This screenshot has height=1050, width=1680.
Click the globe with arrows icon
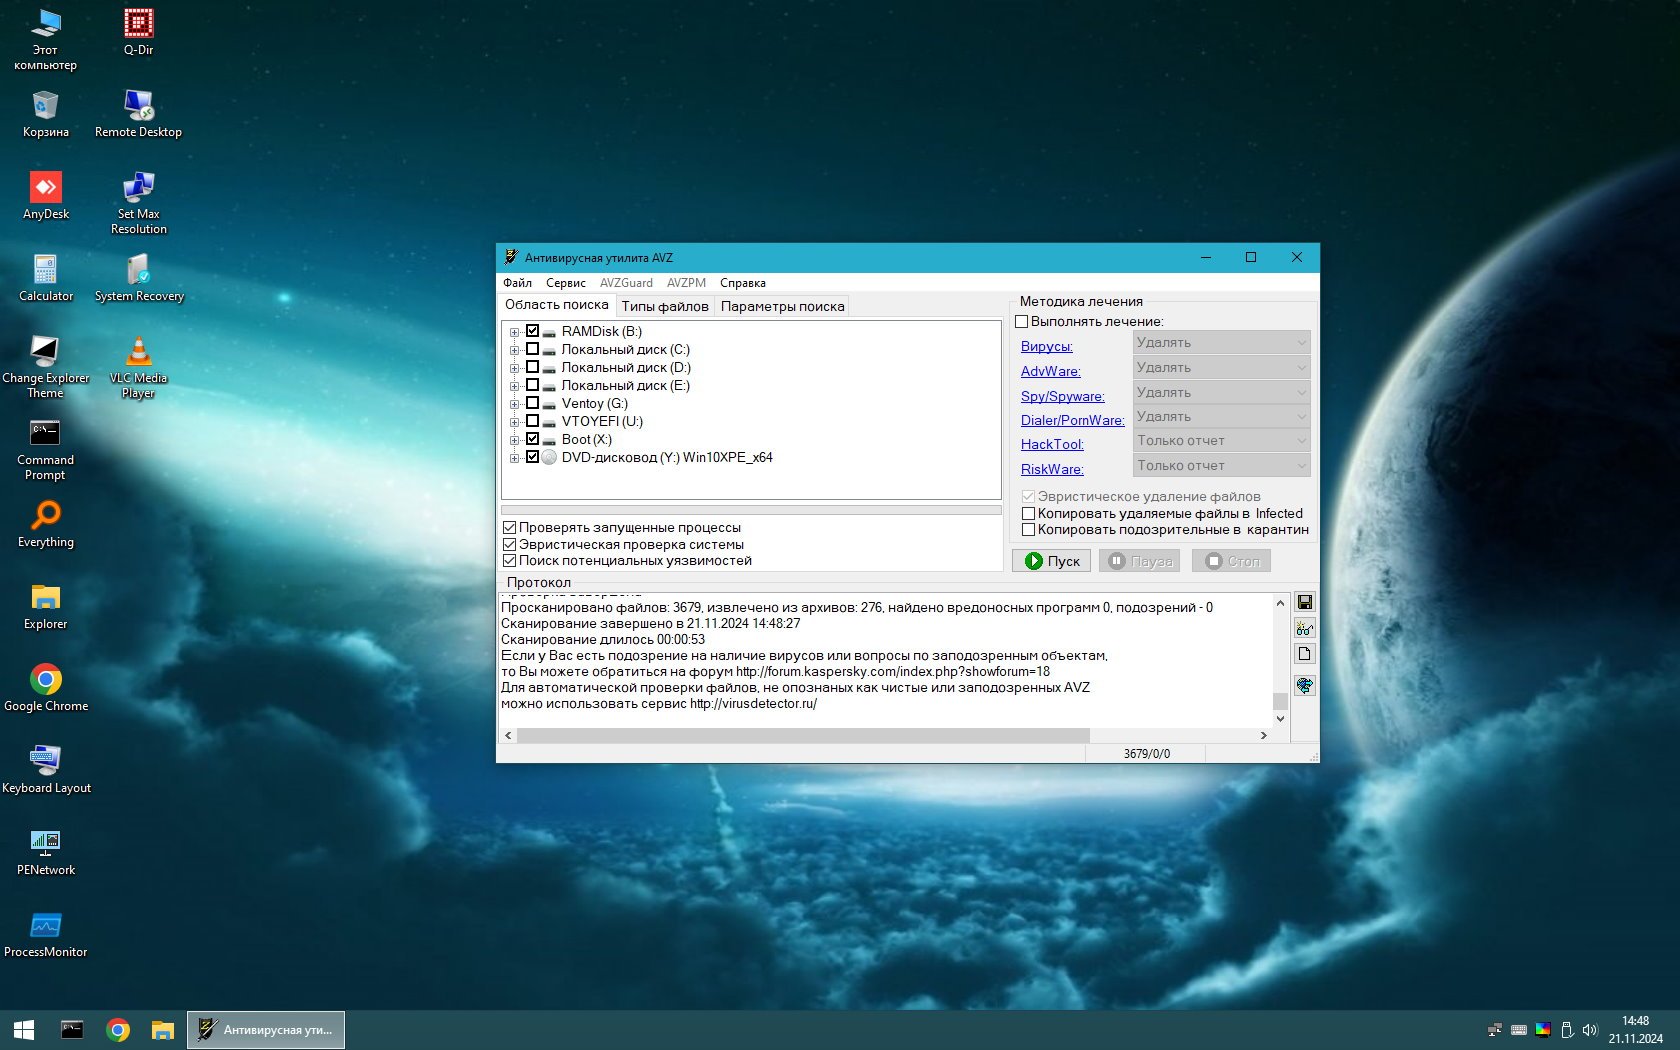[x=1304, y=685]
